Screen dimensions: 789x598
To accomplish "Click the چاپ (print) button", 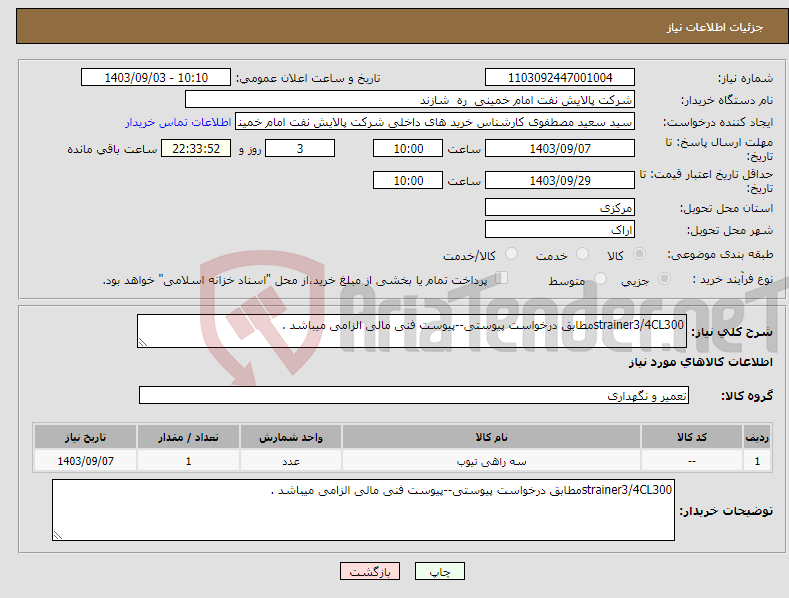I will point(439,571).
